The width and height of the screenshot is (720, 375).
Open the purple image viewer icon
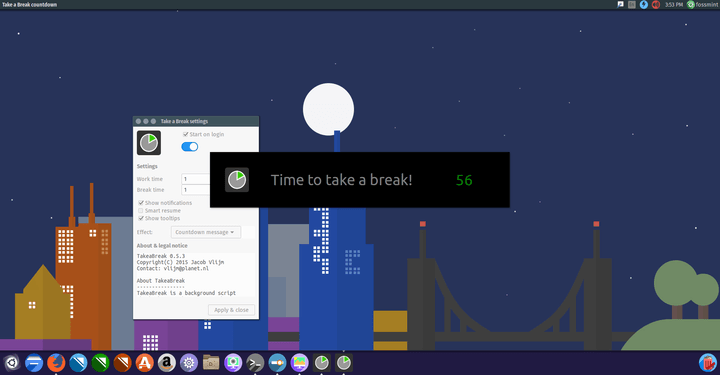click(299, 363)
